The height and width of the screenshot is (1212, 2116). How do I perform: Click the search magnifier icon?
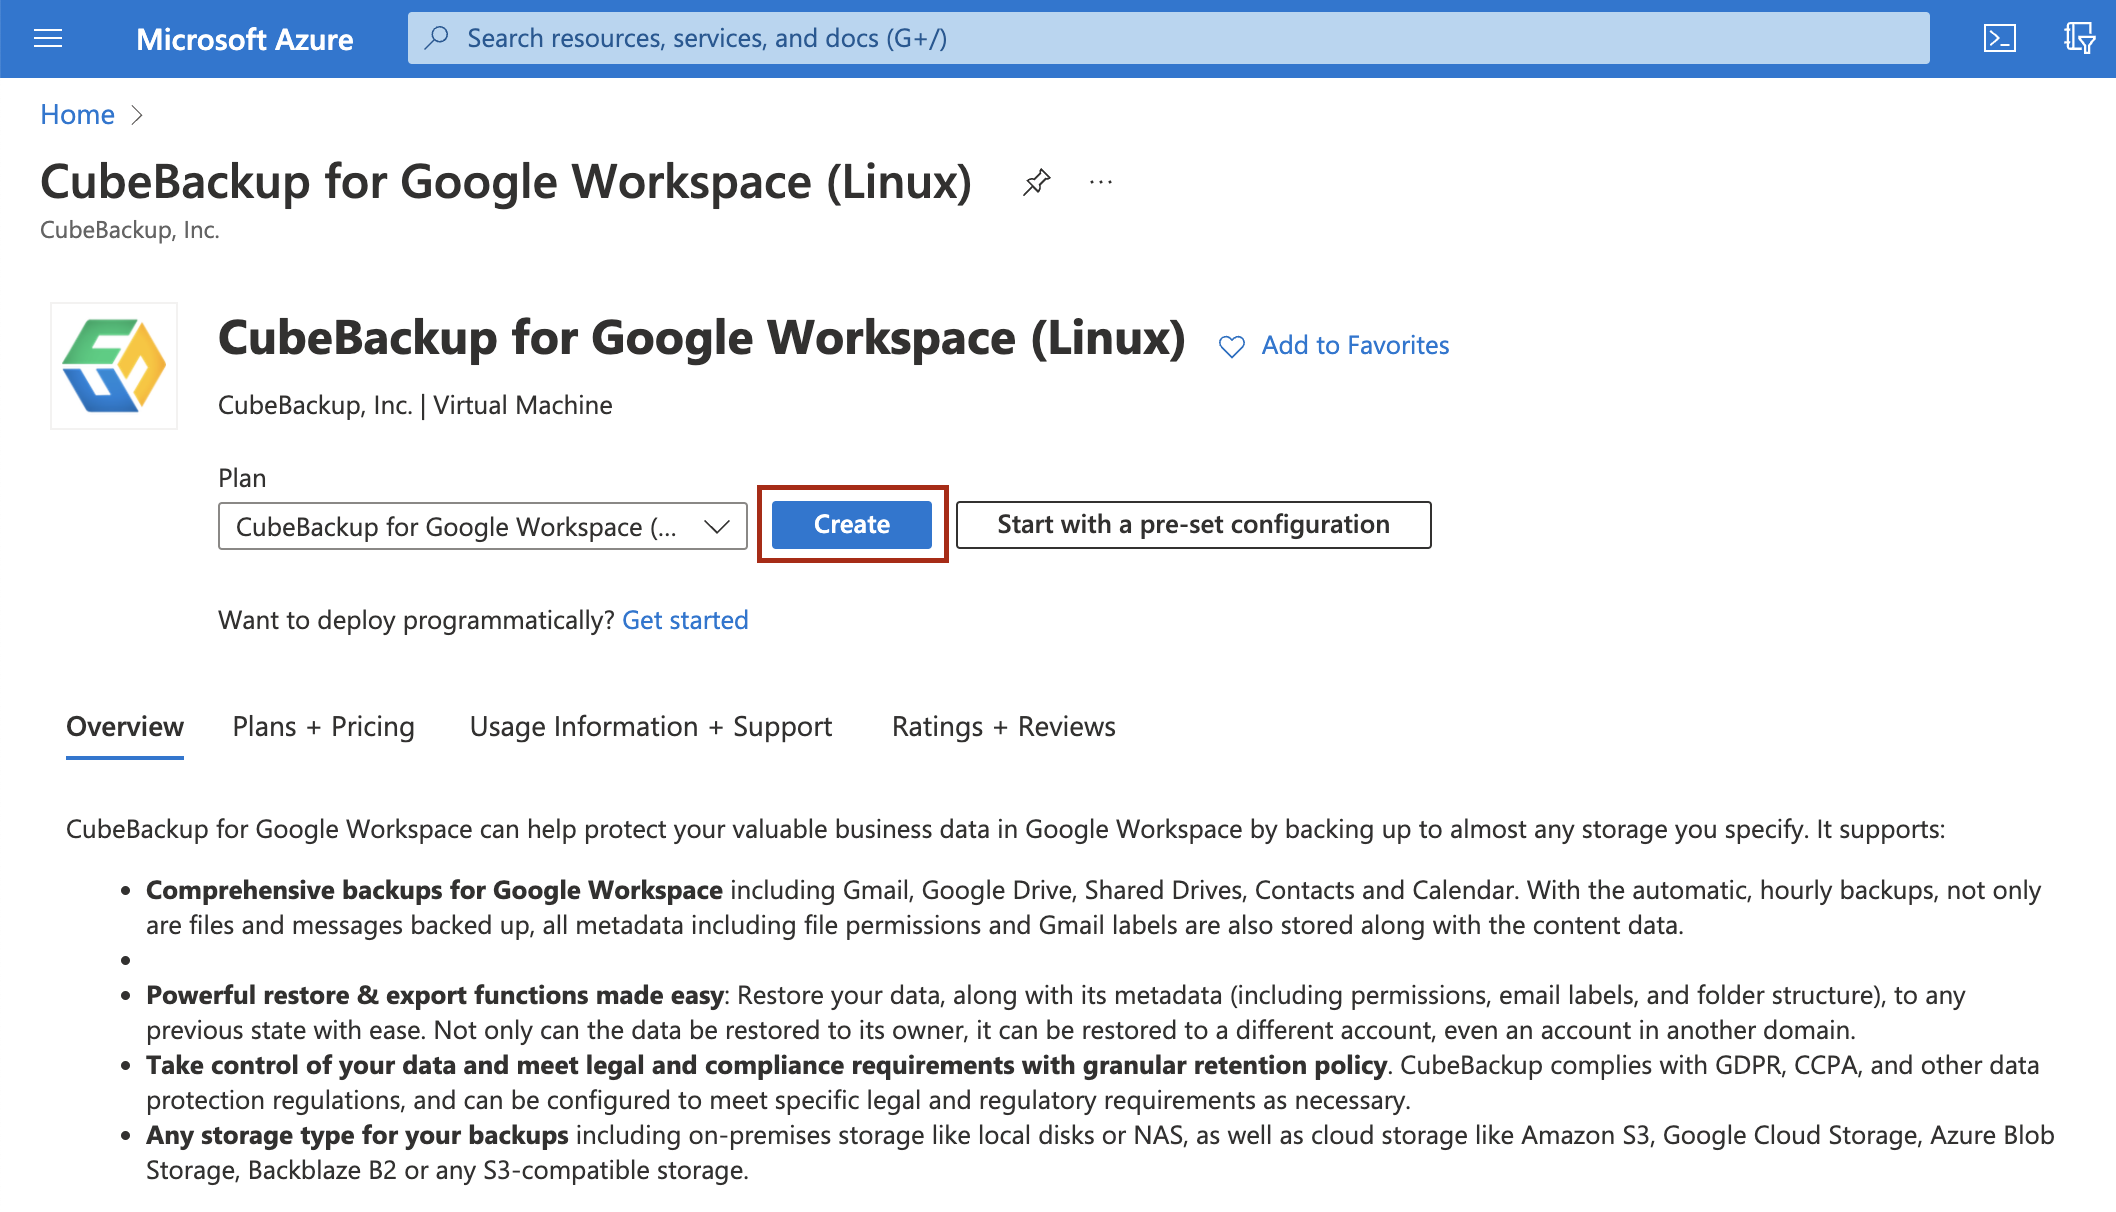[436, 38]
